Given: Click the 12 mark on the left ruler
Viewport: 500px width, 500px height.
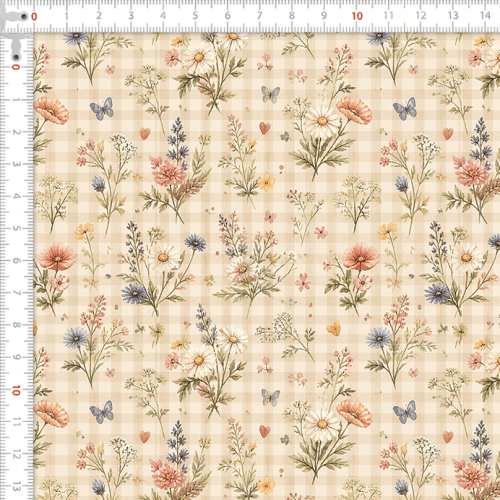Looking at the screenshot, I should point(16,454).
